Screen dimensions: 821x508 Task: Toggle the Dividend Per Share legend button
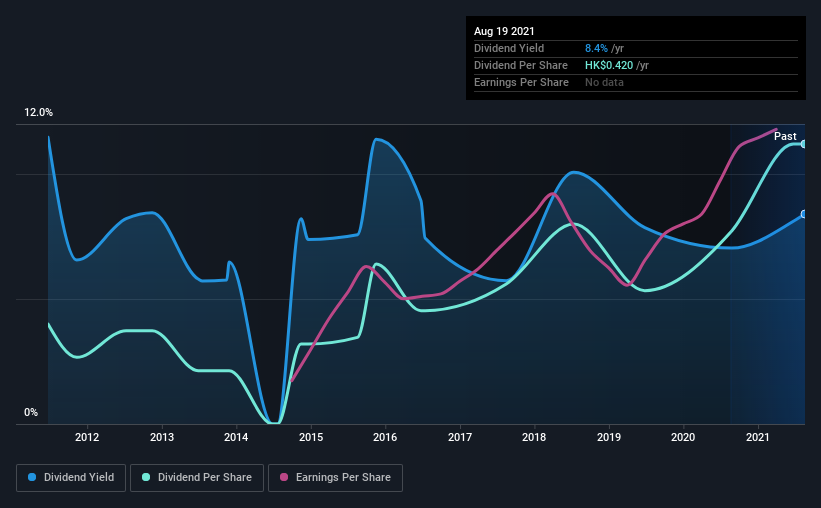pyautogui.click(x=197, y=478)
